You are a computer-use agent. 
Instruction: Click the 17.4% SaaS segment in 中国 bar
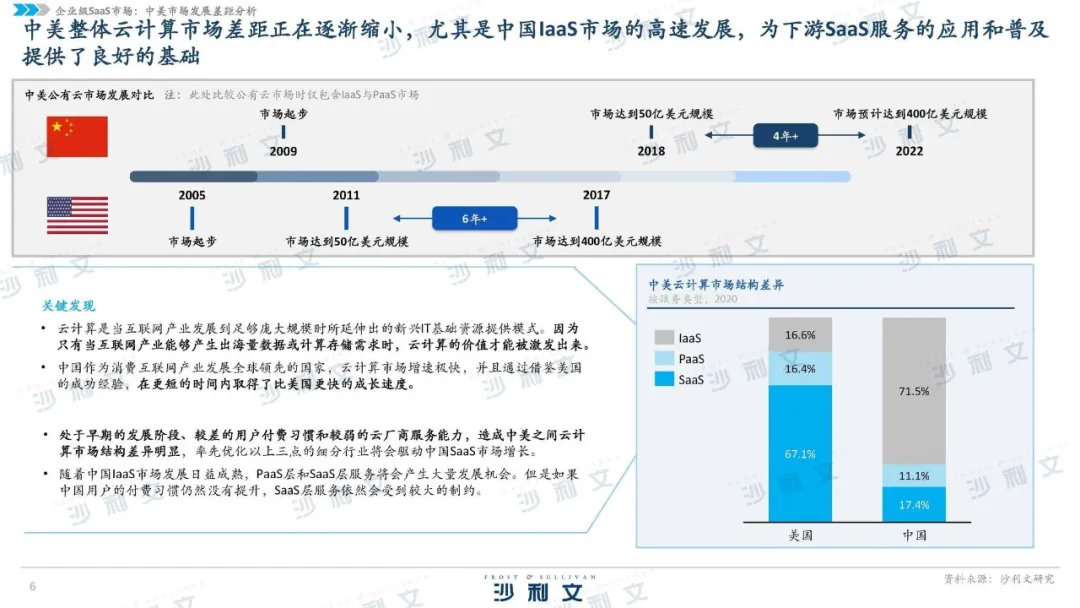(914, 504)
